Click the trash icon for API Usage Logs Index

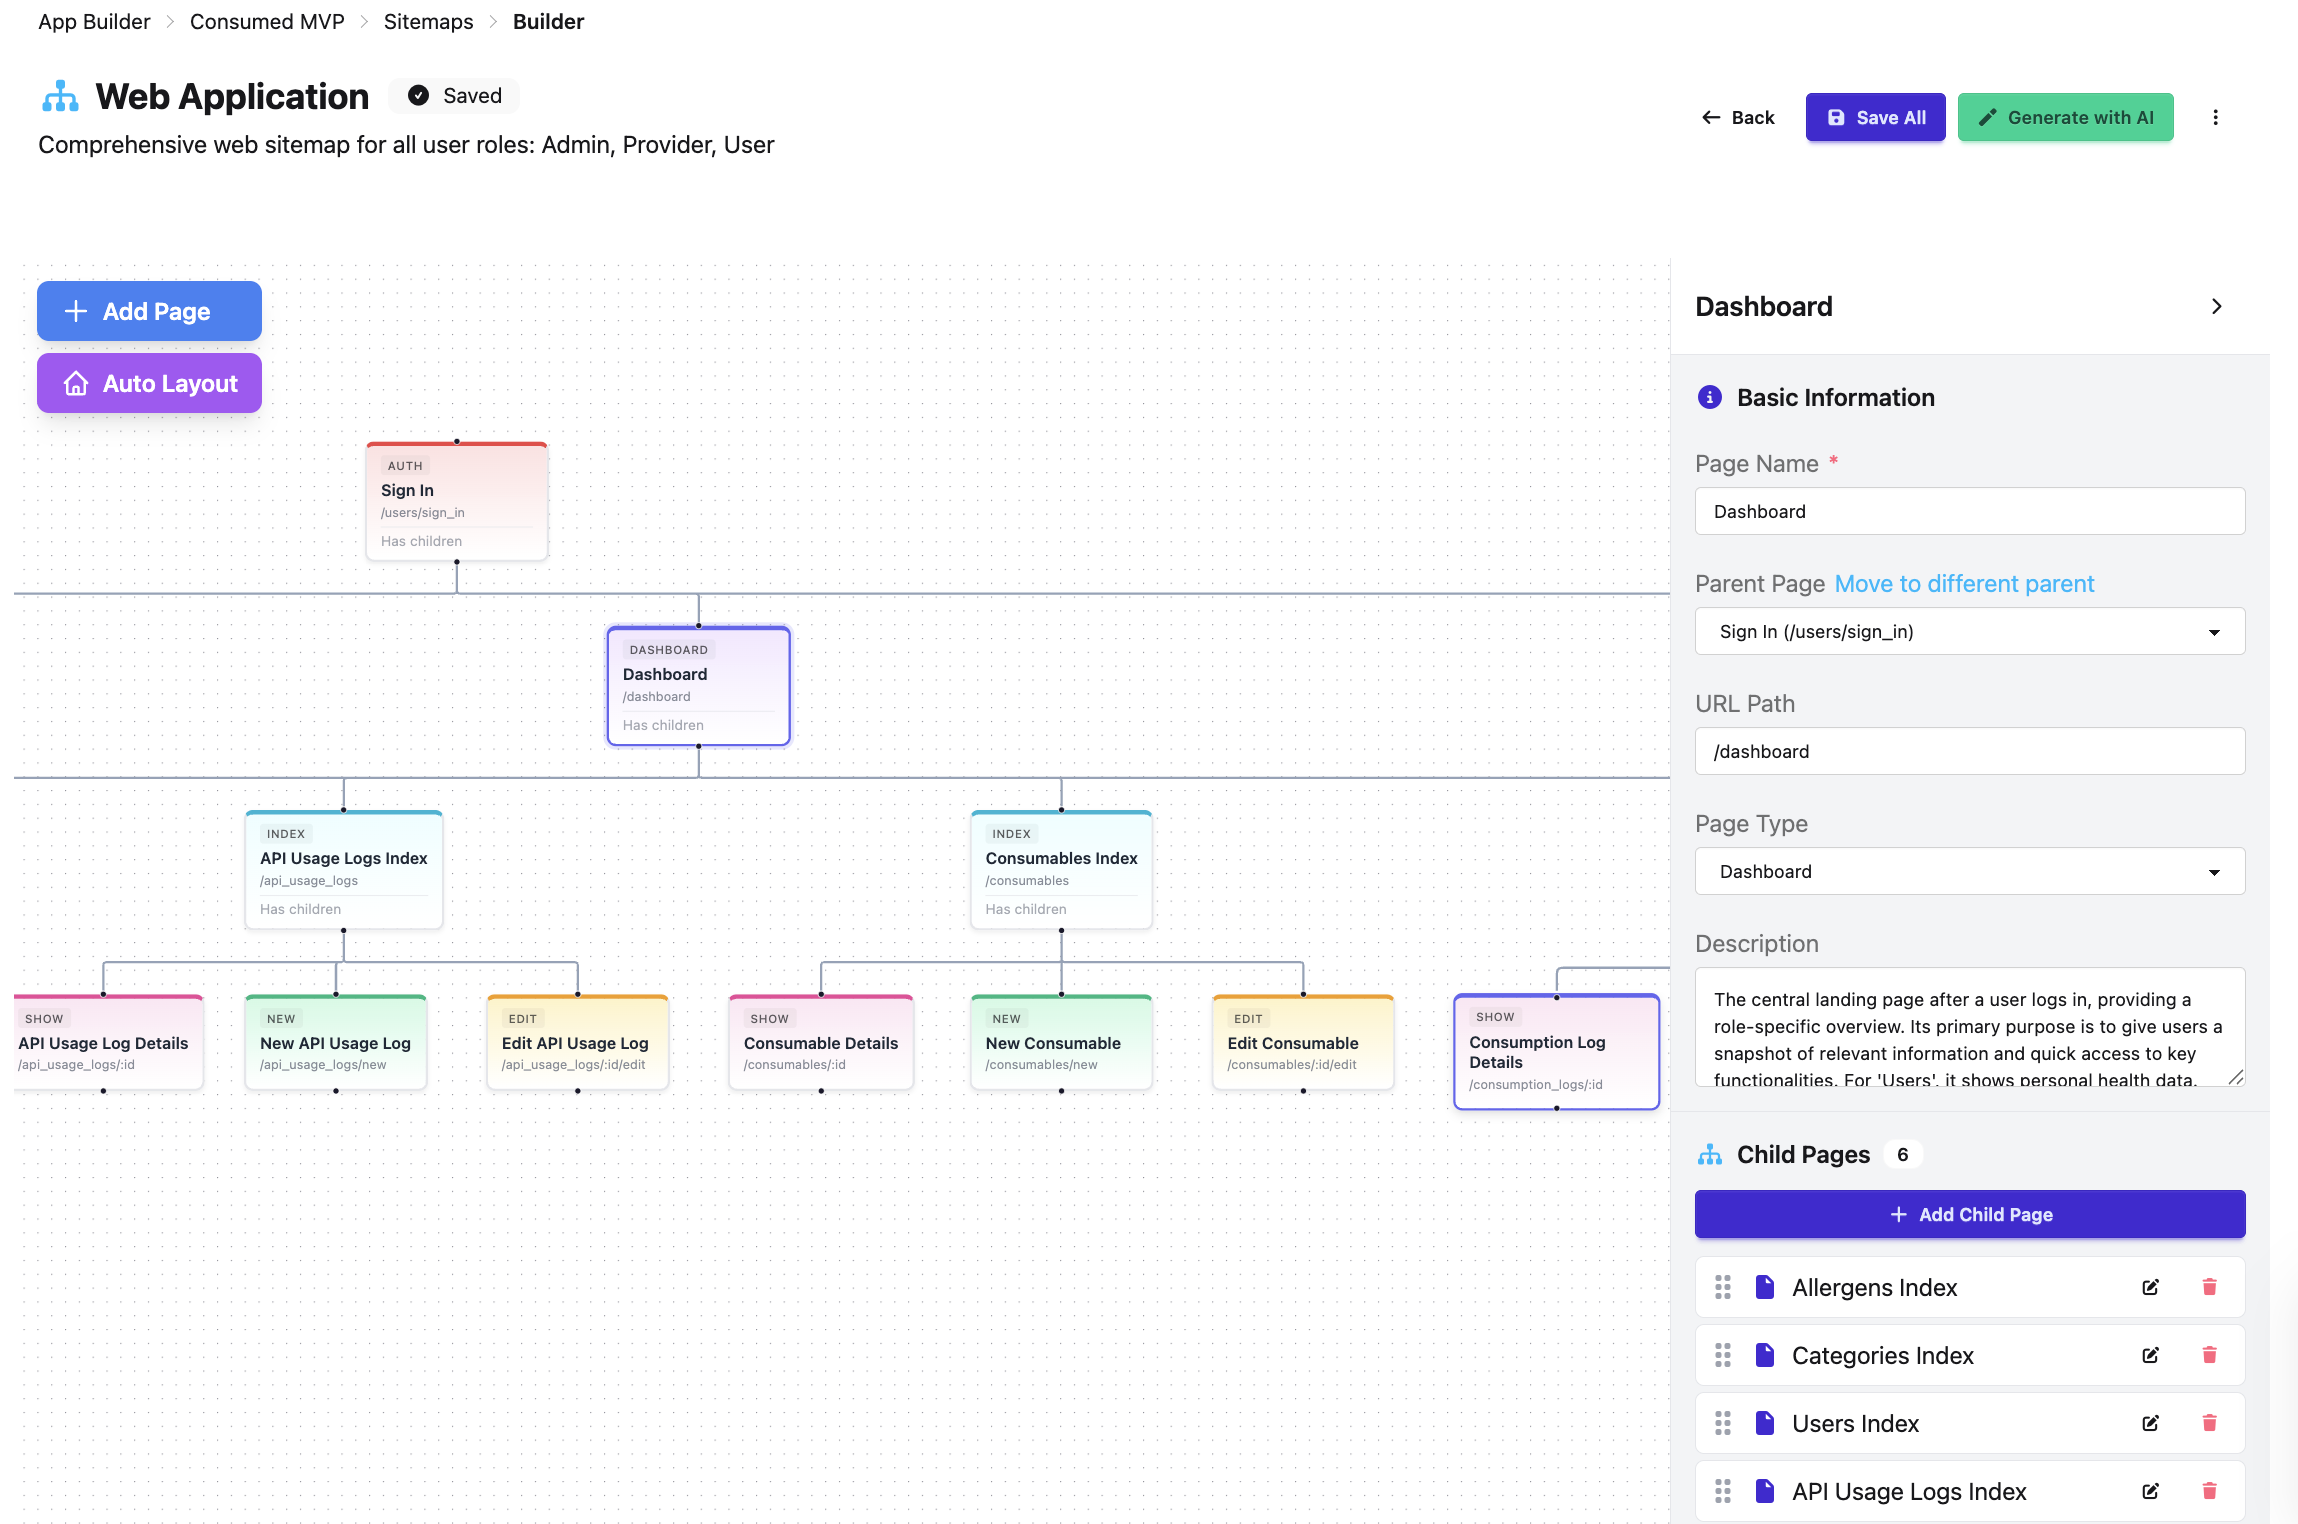[2209, 1490]
